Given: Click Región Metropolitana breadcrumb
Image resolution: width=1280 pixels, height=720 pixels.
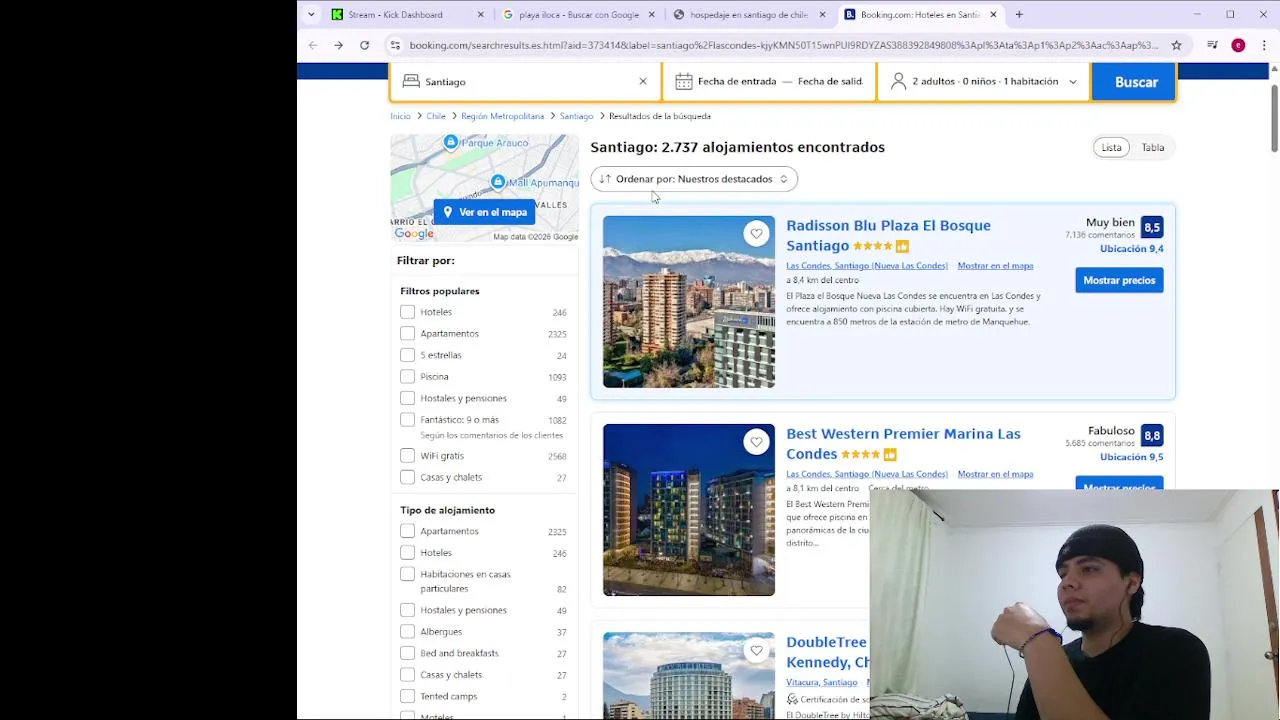Looking at the screenshot, I should click(502, 116).
